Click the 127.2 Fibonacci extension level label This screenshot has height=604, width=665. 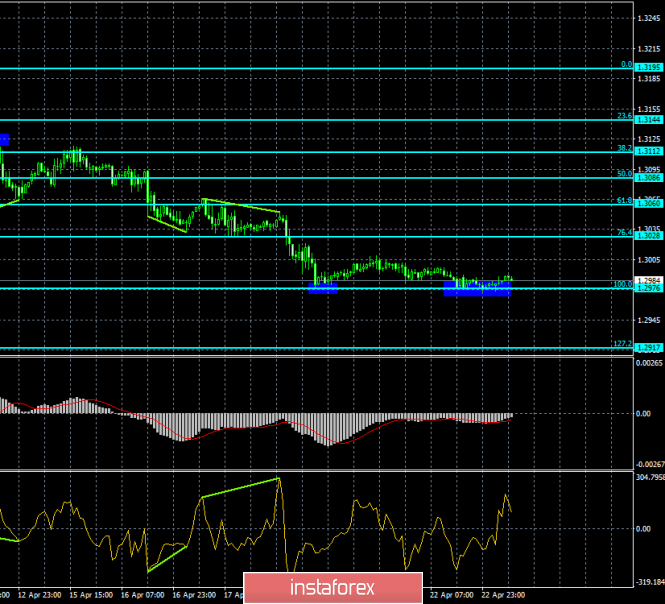coord(621,344)
